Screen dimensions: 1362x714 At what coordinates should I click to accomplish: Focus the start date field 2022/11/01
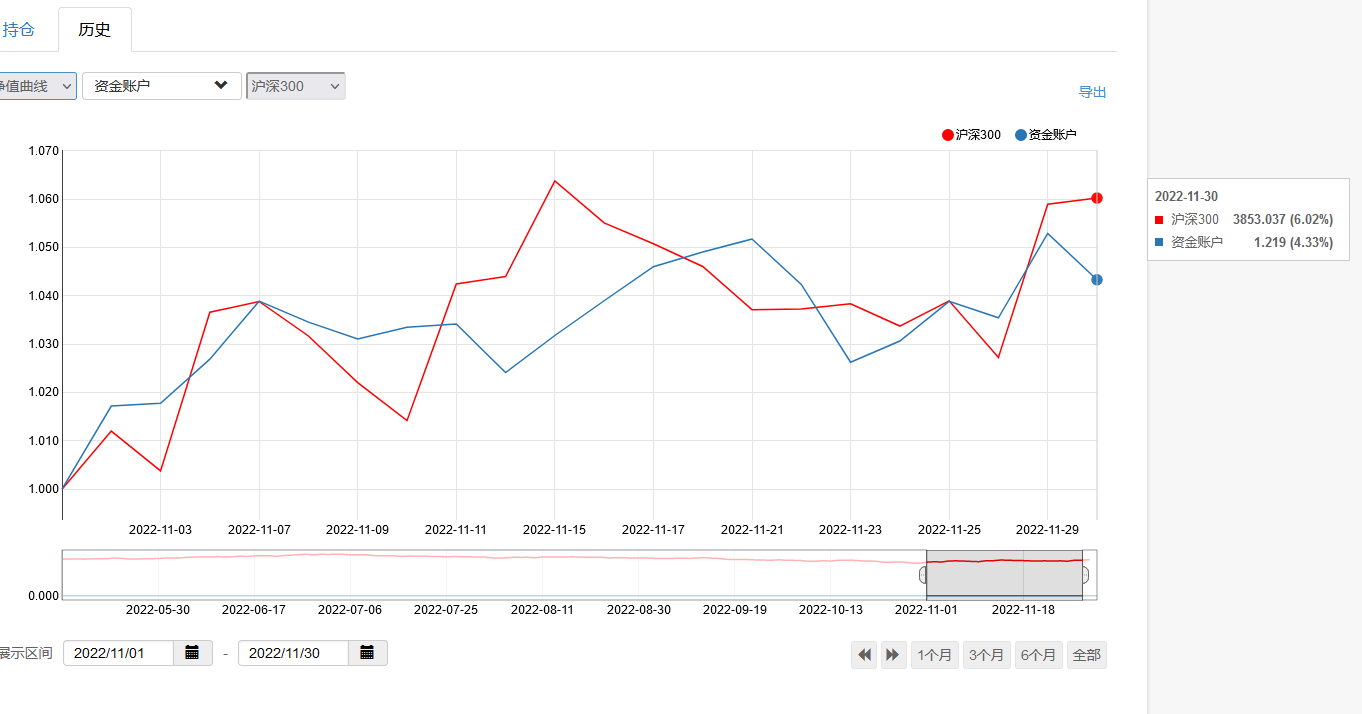point(118,653)
